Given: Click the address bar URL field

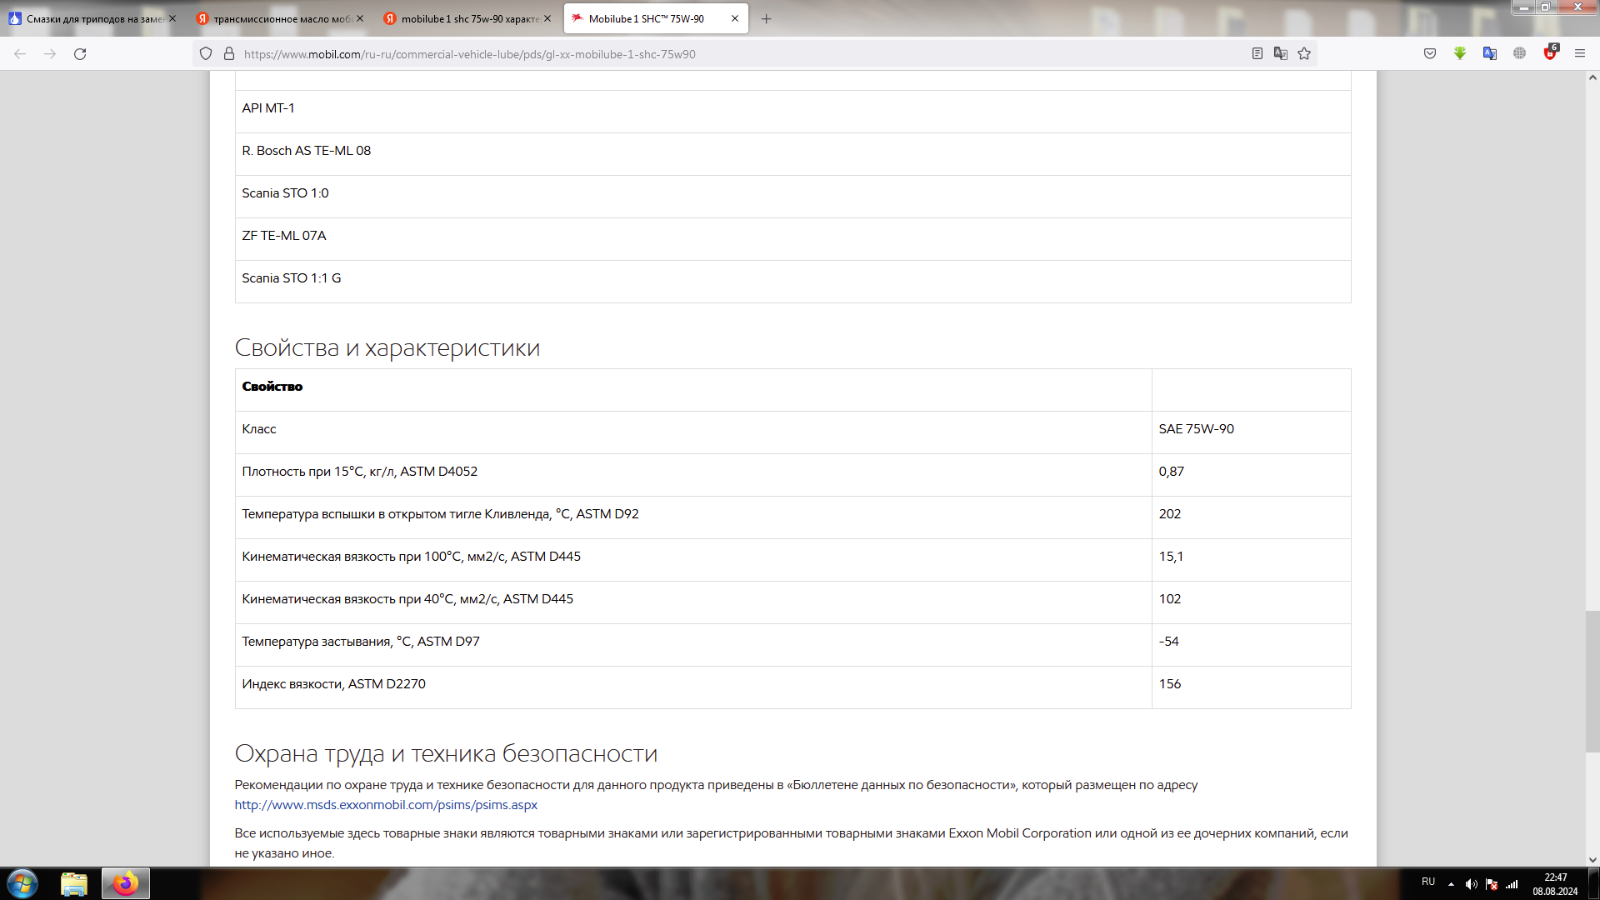Looking at the screenshot, I should coord(740,54).
